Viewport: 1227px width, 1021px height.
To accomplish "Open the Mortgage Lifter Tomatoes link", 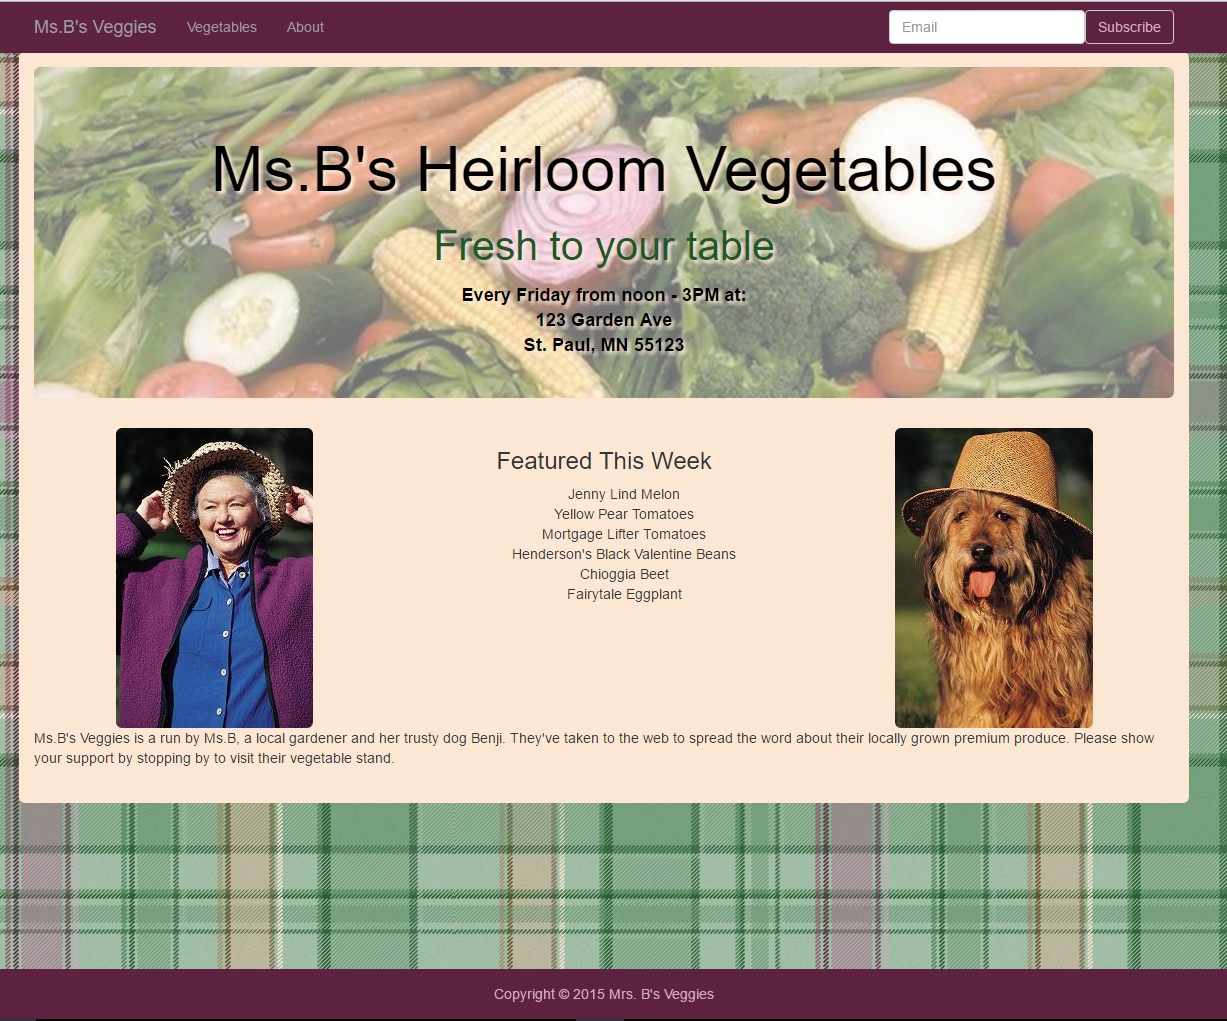I will click(x=623, y=534).
